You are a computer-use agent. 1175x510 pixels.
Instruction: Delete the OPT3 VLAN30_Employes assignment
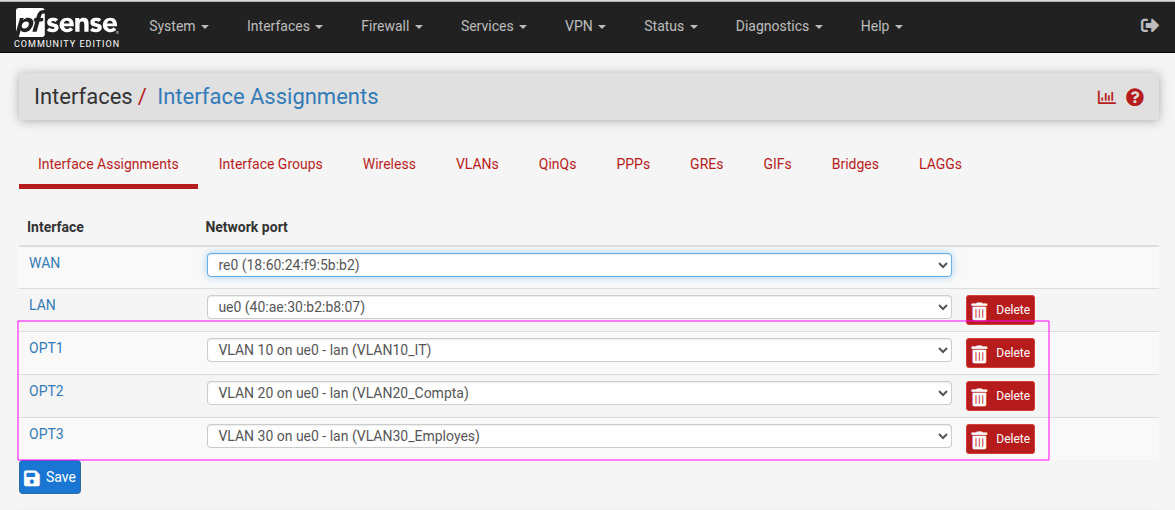coord(999,439)
